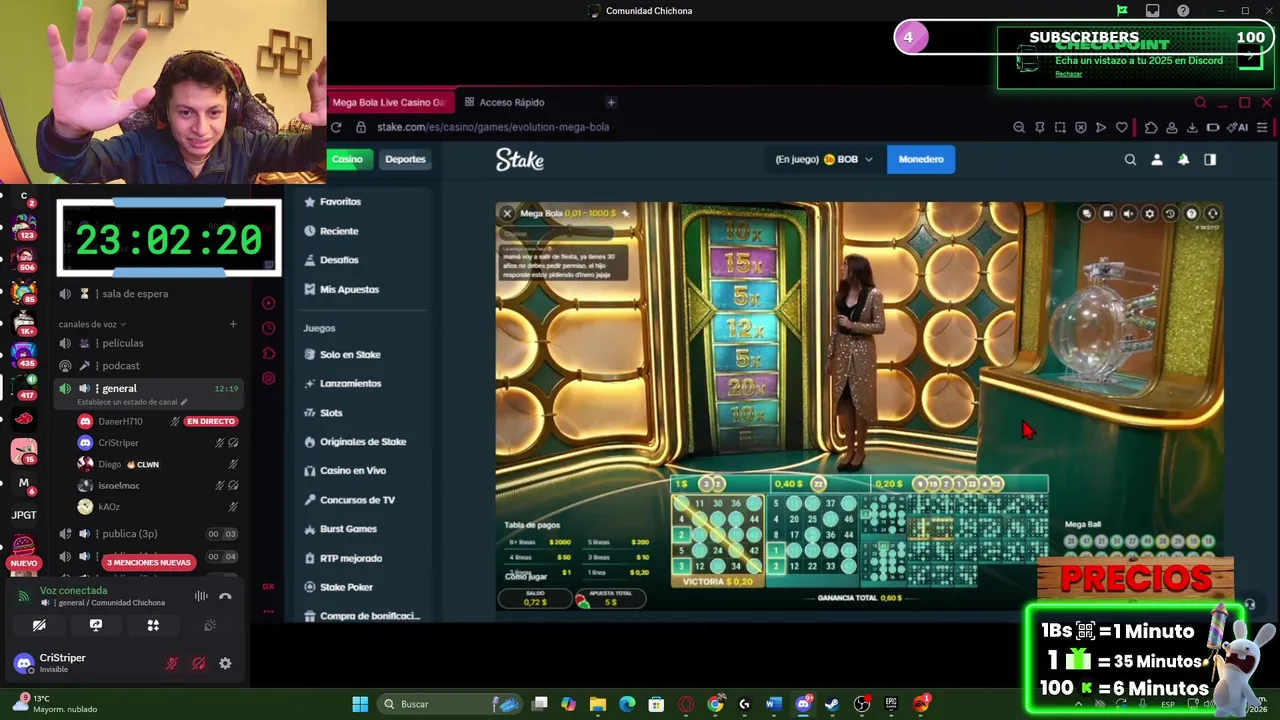Open the game help question mark
This screenshot has width=1280, height=720.
pos(1191,213)
